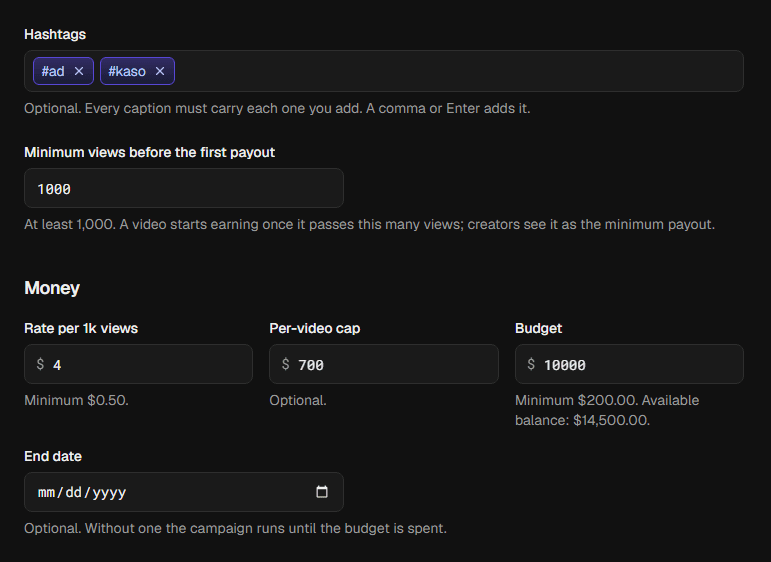Click the 'Minimum $0.50.' hint
The height and width of the screenshot is (562, 771).
click(x=76, y=400)
